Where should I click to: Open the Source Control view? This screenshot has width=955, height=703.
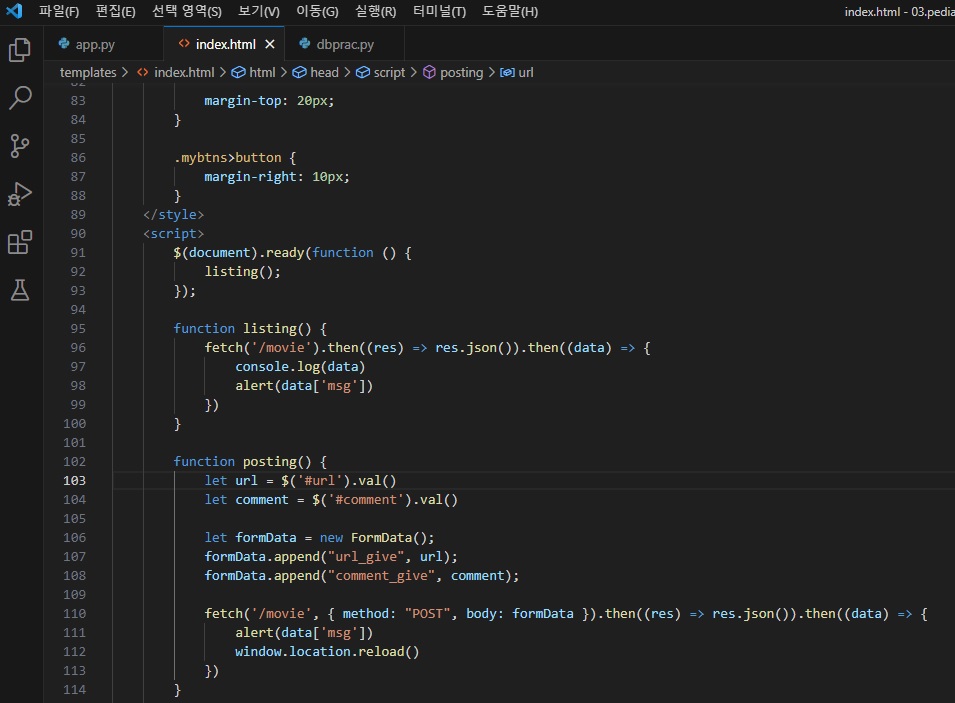tap(20, 146)
